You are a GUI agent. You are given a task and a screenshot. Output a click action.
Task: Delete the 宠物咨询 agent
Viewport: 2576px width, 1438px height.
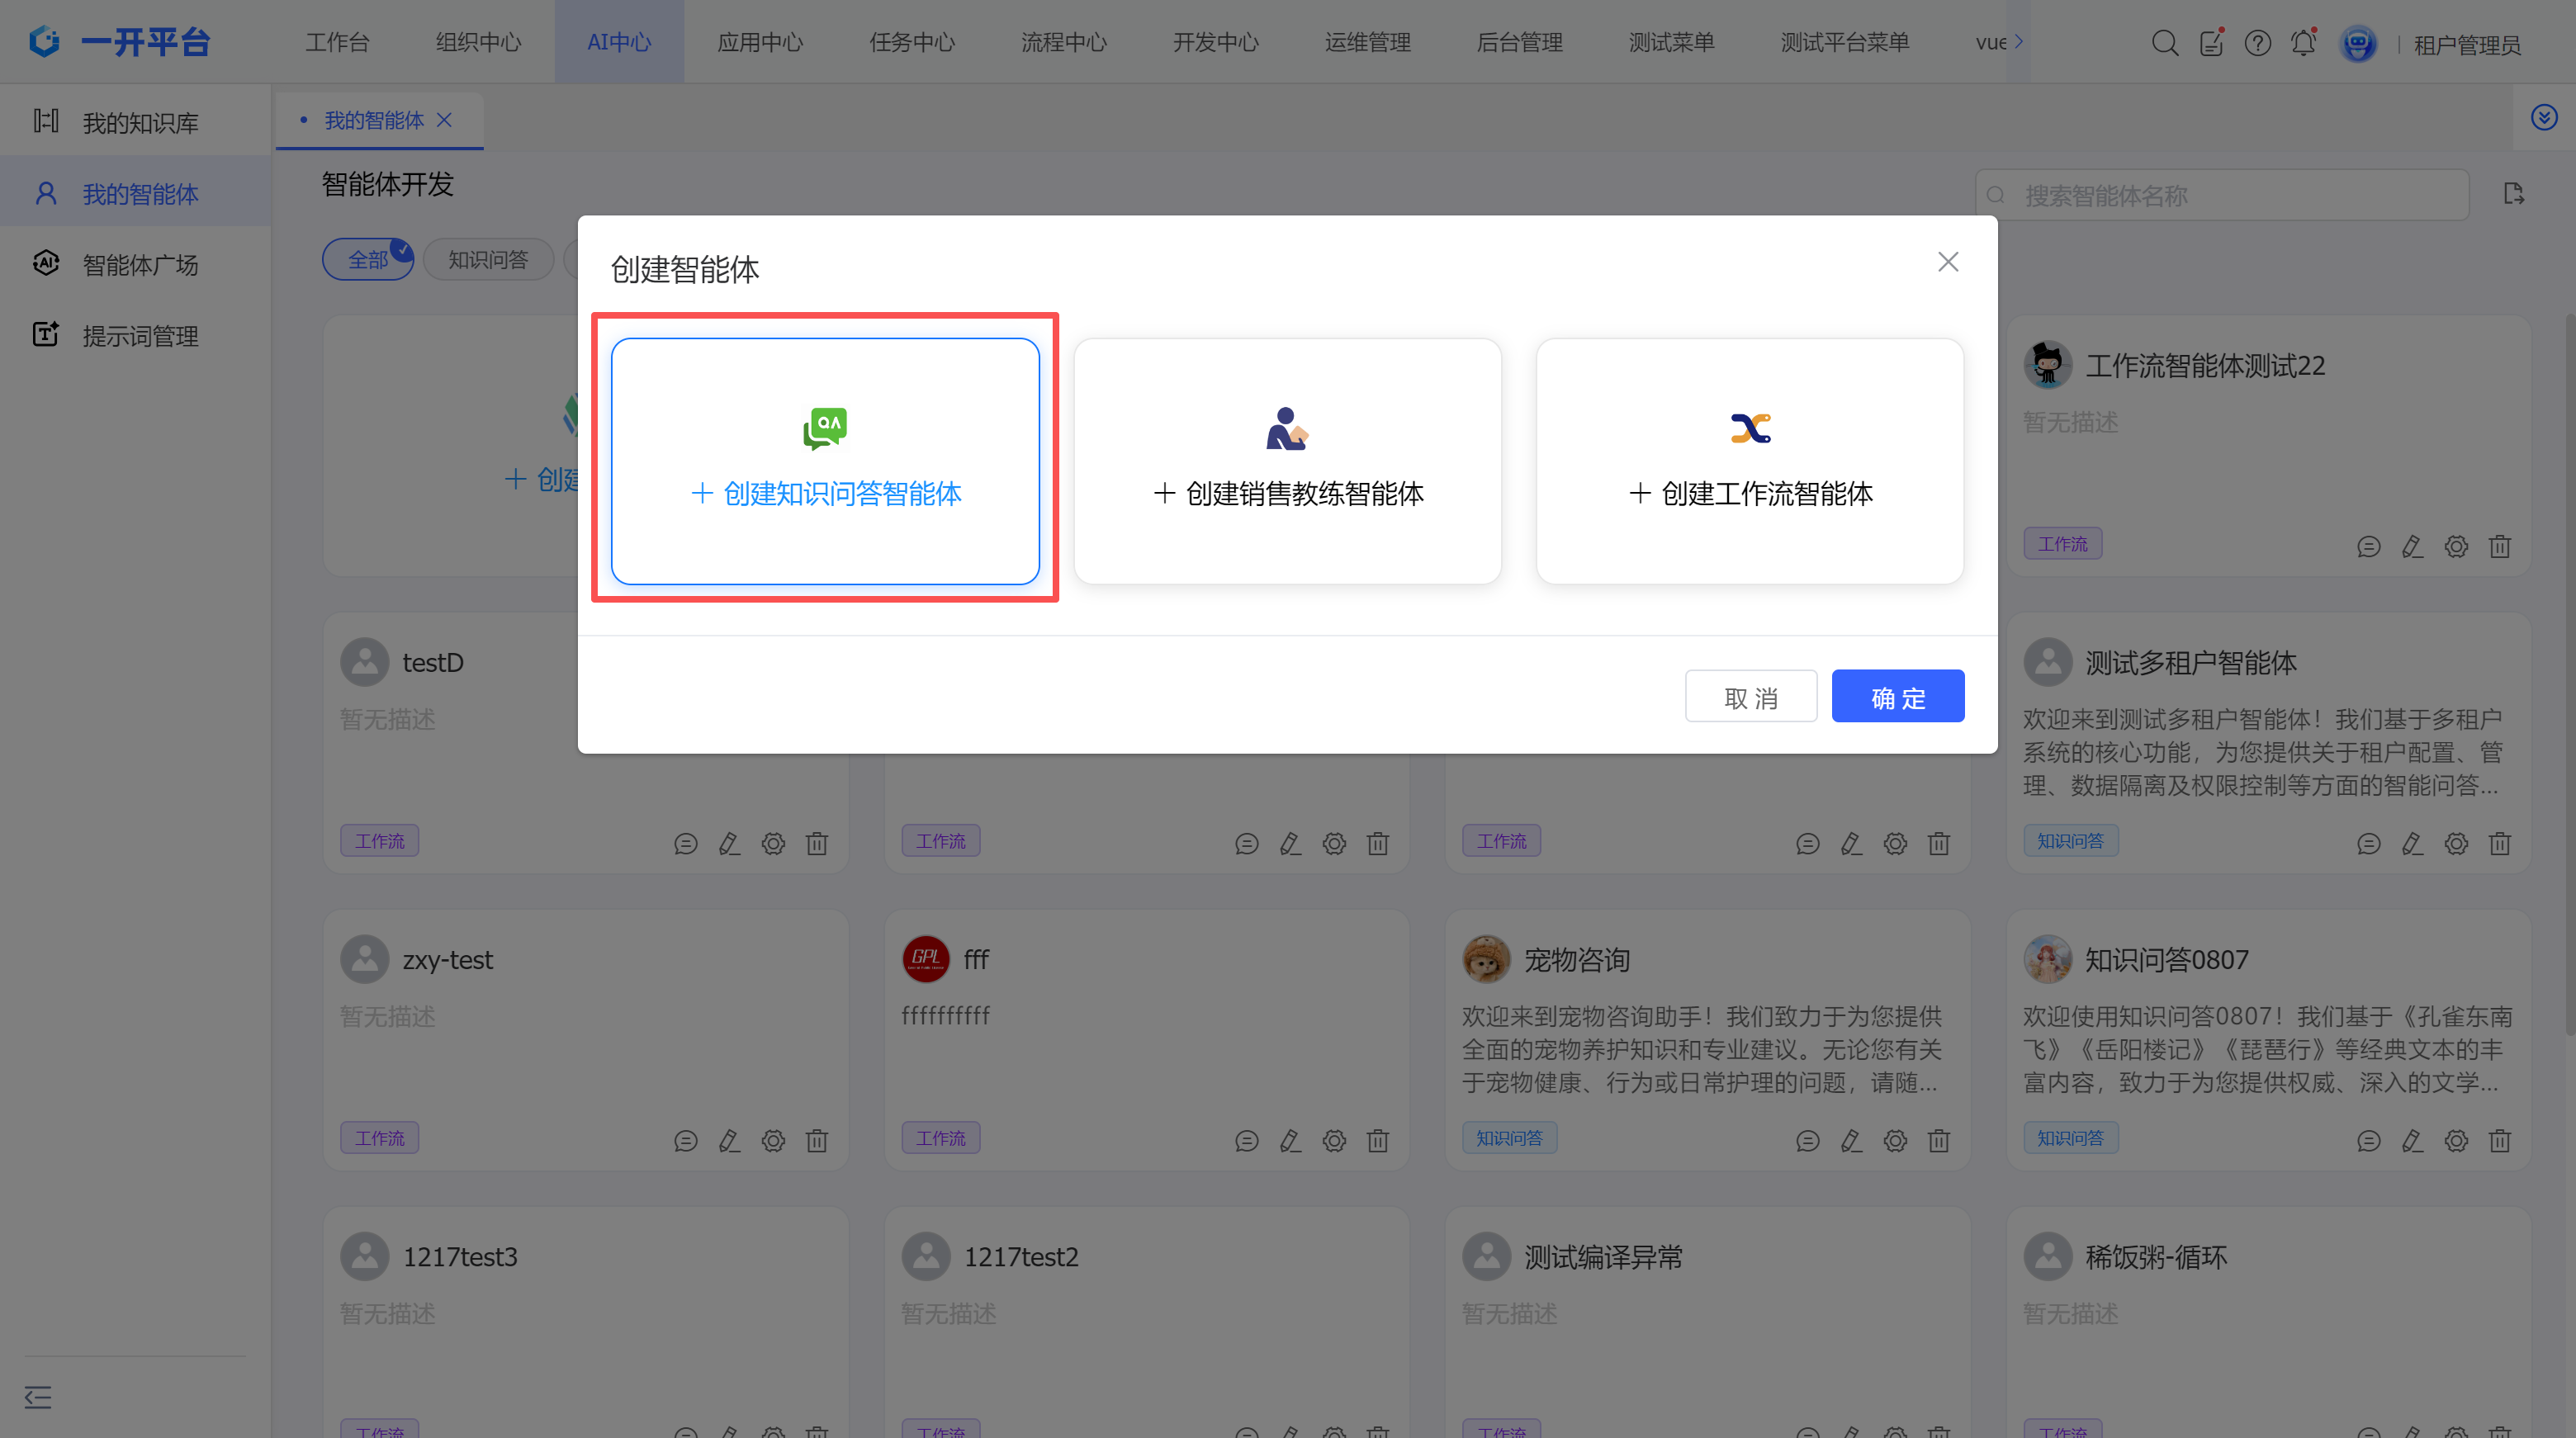point(1938,1140)
